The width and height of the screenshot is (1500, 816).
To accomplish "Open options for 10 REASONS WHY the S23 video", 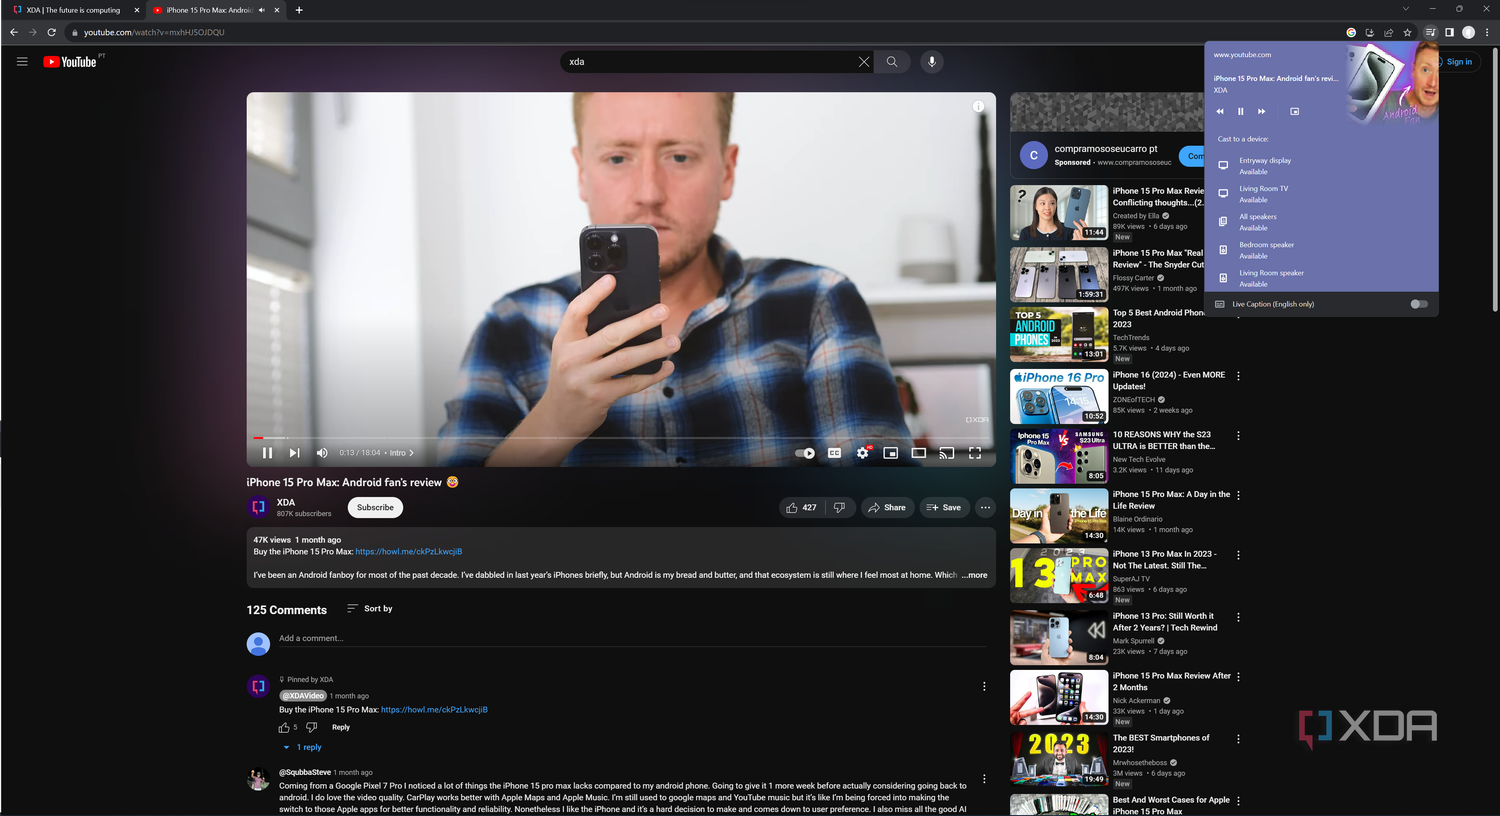I will coord(1238,436).
